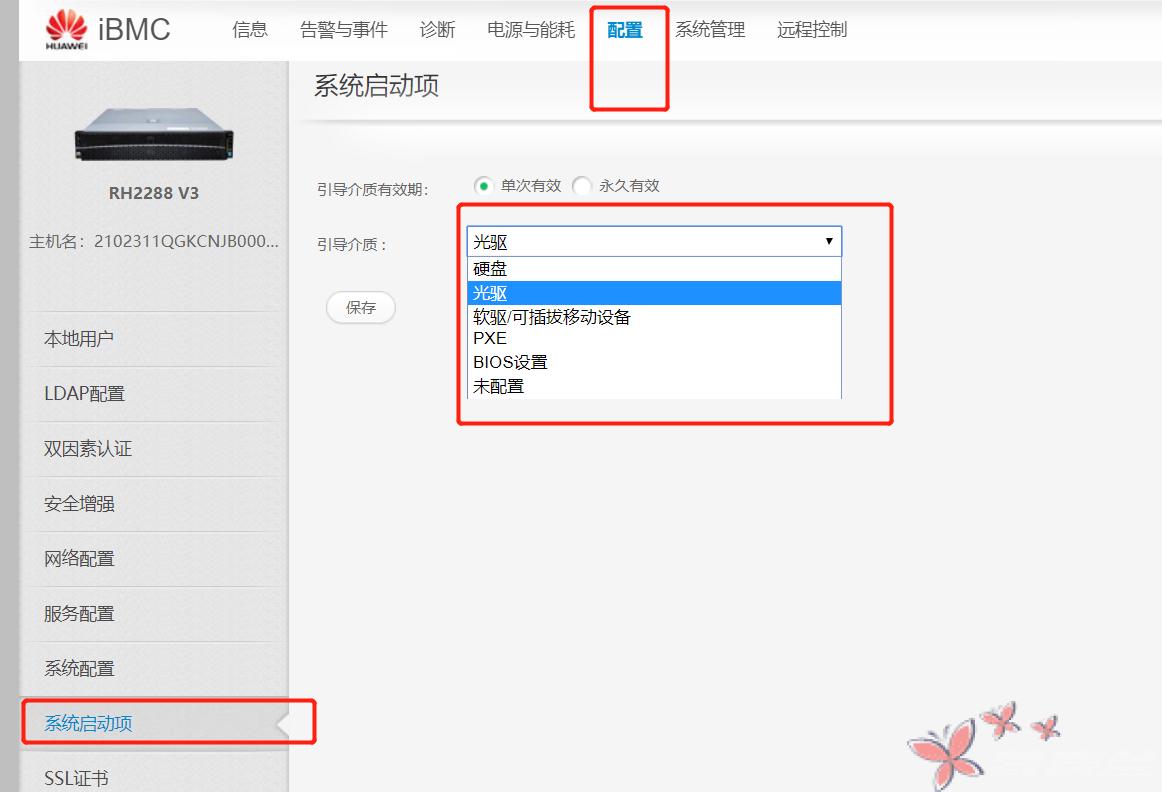
Task: Open the 告警与事件 tab
Action: 342,30
